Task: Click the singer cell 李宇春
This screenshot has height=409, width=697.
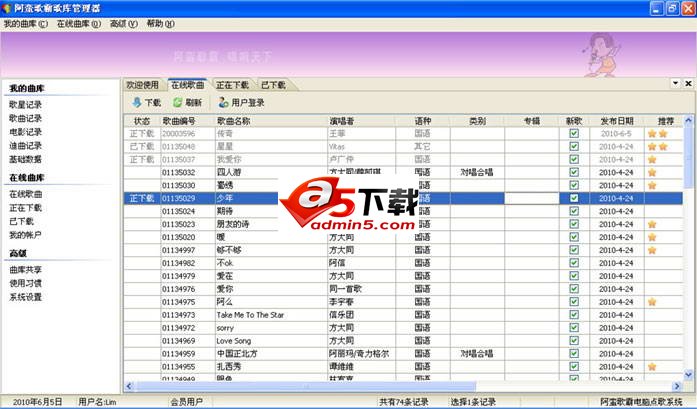Action: point(361,302)
